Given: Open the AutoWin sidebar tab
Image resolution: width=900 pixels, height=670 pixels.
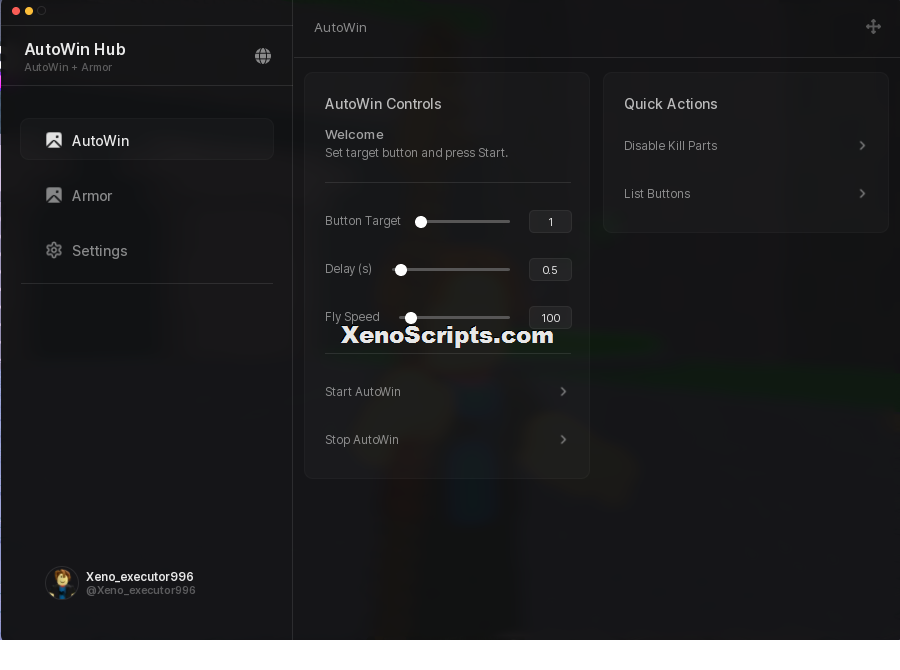Looking at the screenshot, I should [x=147, y=140].
